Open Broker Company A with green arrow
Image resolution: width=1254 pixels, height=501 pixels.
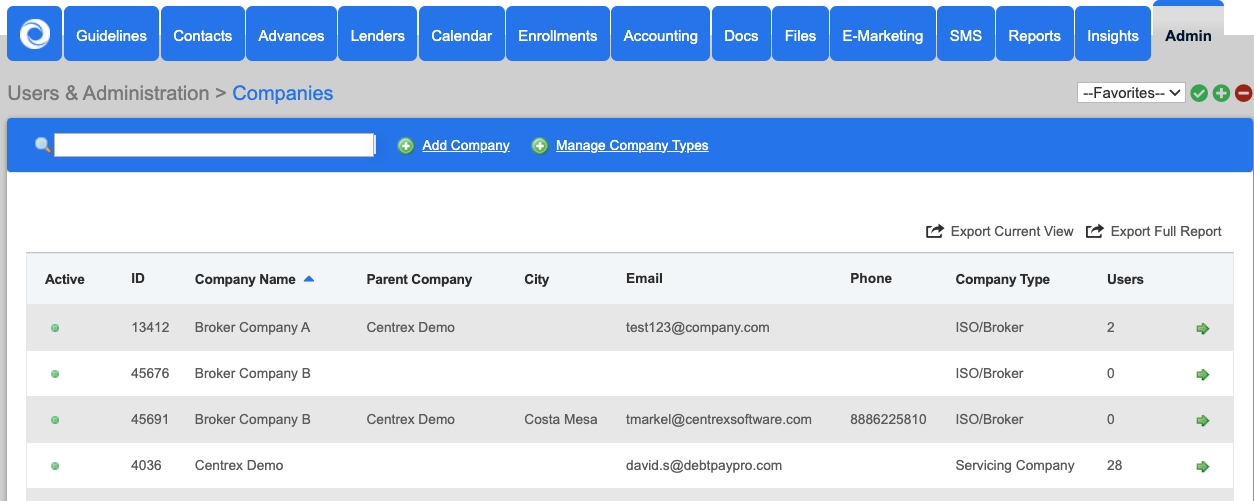1203,328
